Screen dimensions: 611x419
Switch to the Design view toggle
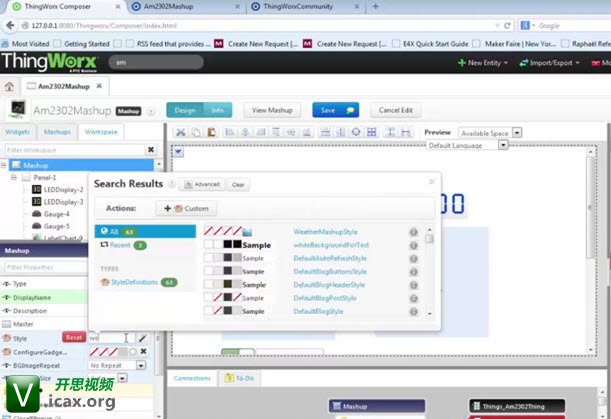[x=185, y=110]
